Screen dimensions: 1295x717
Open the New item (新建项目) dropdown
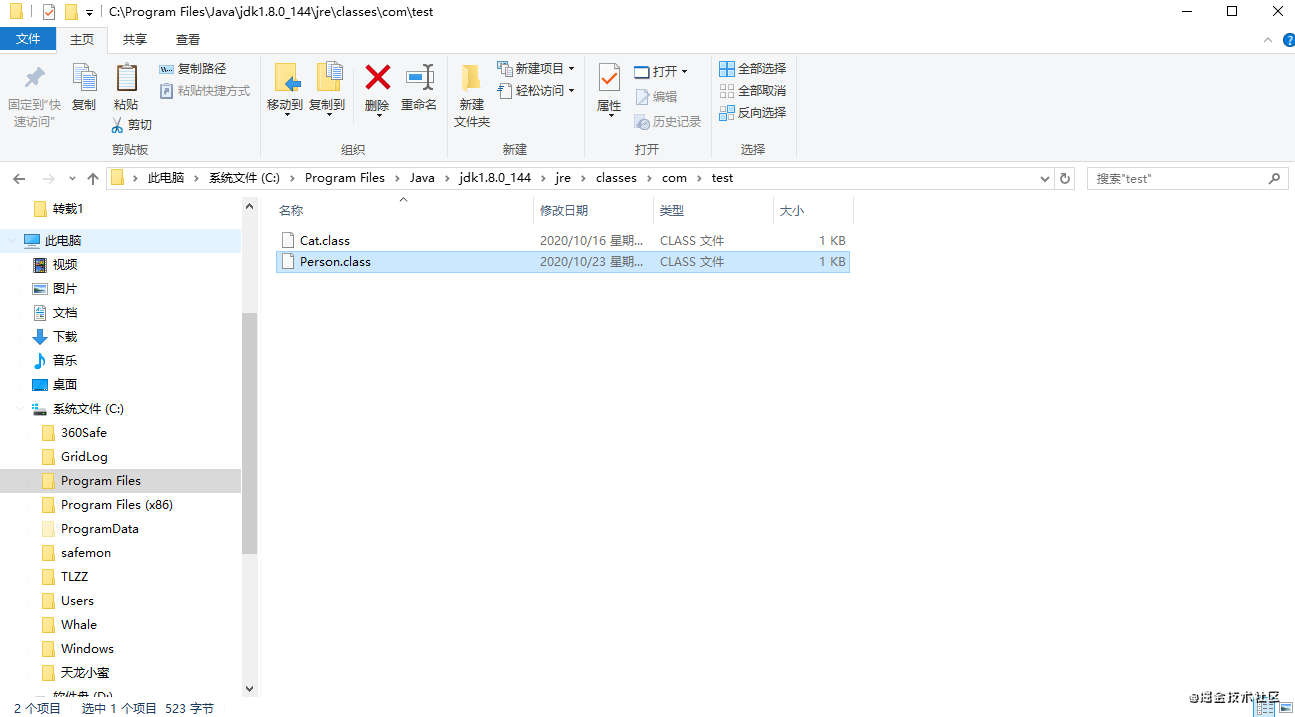tap(536, 69)
